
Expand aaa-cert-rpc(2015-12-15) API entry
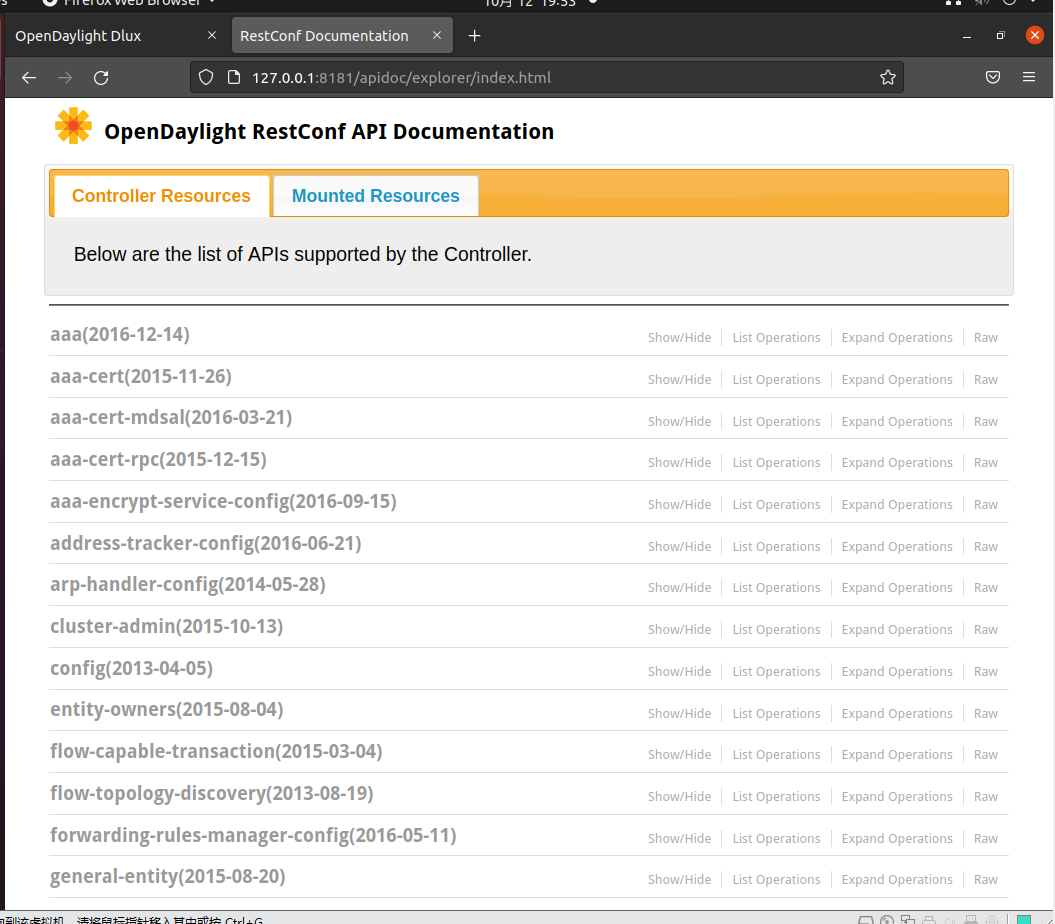point(158,460)
